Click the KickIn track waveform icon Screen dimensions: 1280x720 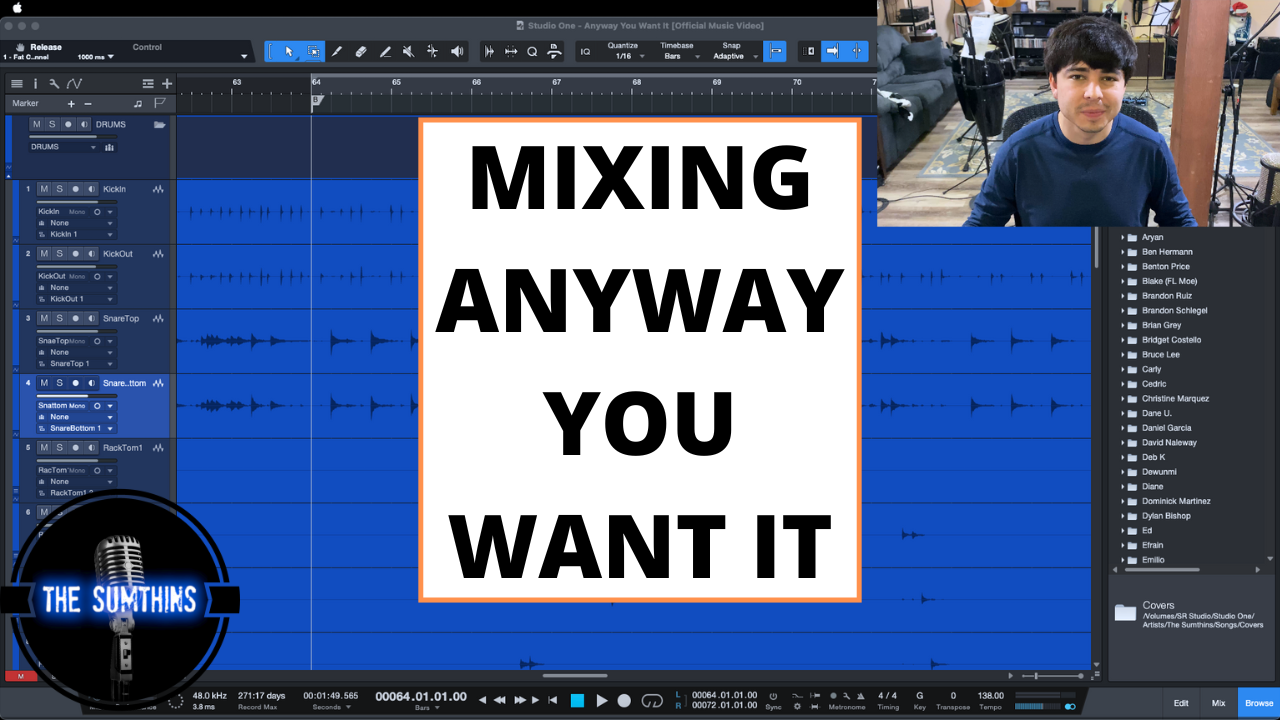[158, 189]
